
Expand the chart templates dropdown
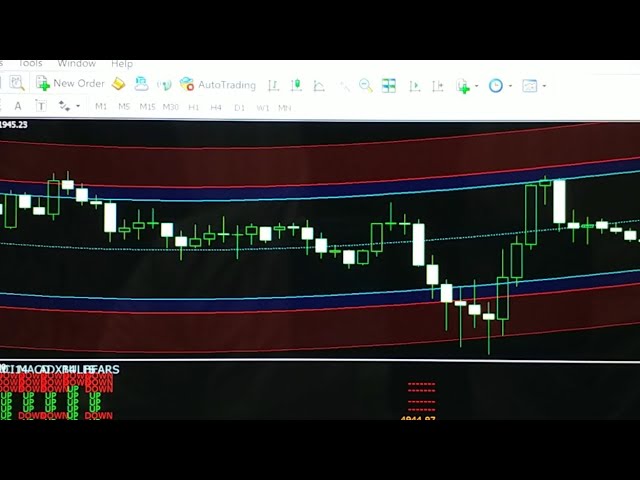[x=544, y=86]
